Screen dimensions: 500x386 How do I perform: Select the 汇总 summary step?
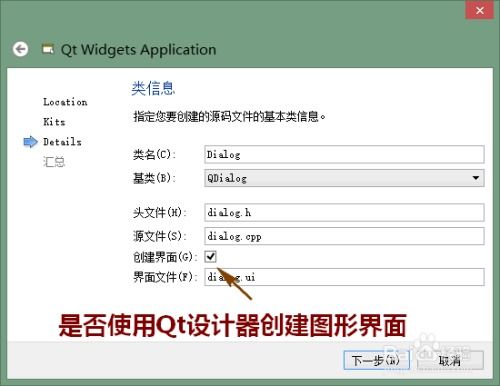(x=54, y=162)
